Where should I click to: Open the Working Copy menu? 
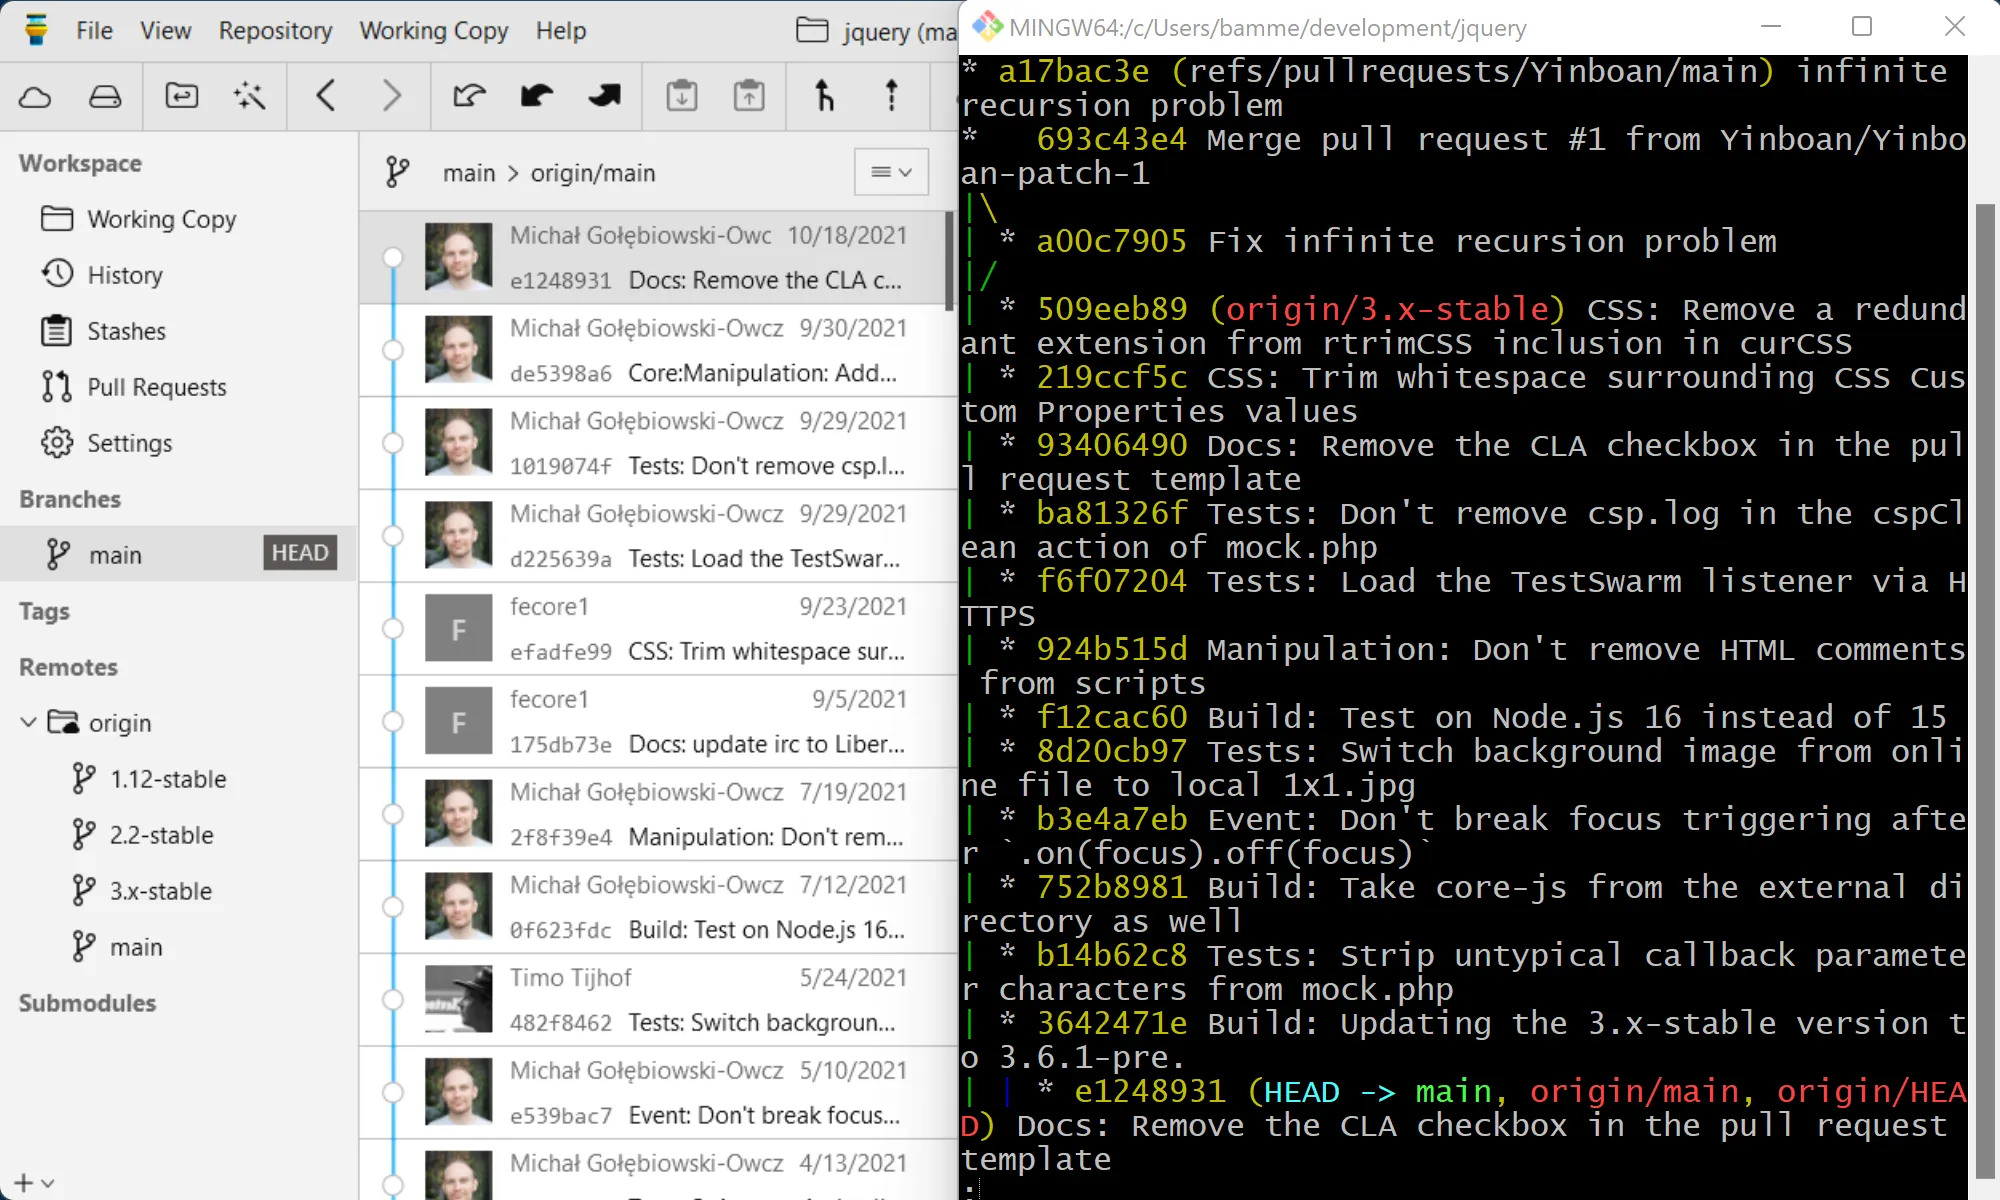click(433, 31)
